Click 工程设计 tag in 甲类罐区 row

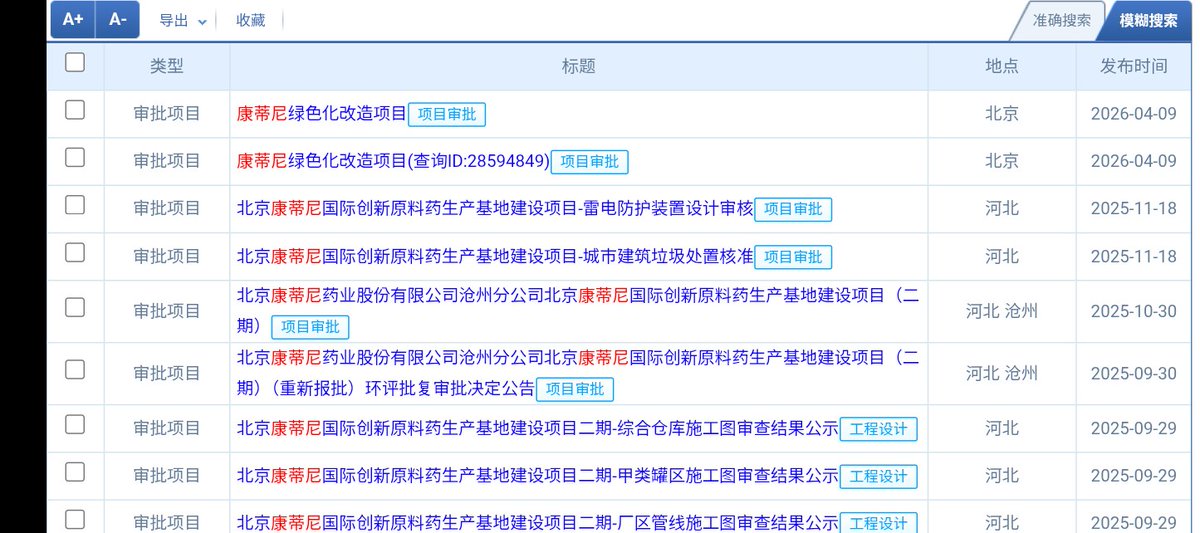click(x=878, y=476)
